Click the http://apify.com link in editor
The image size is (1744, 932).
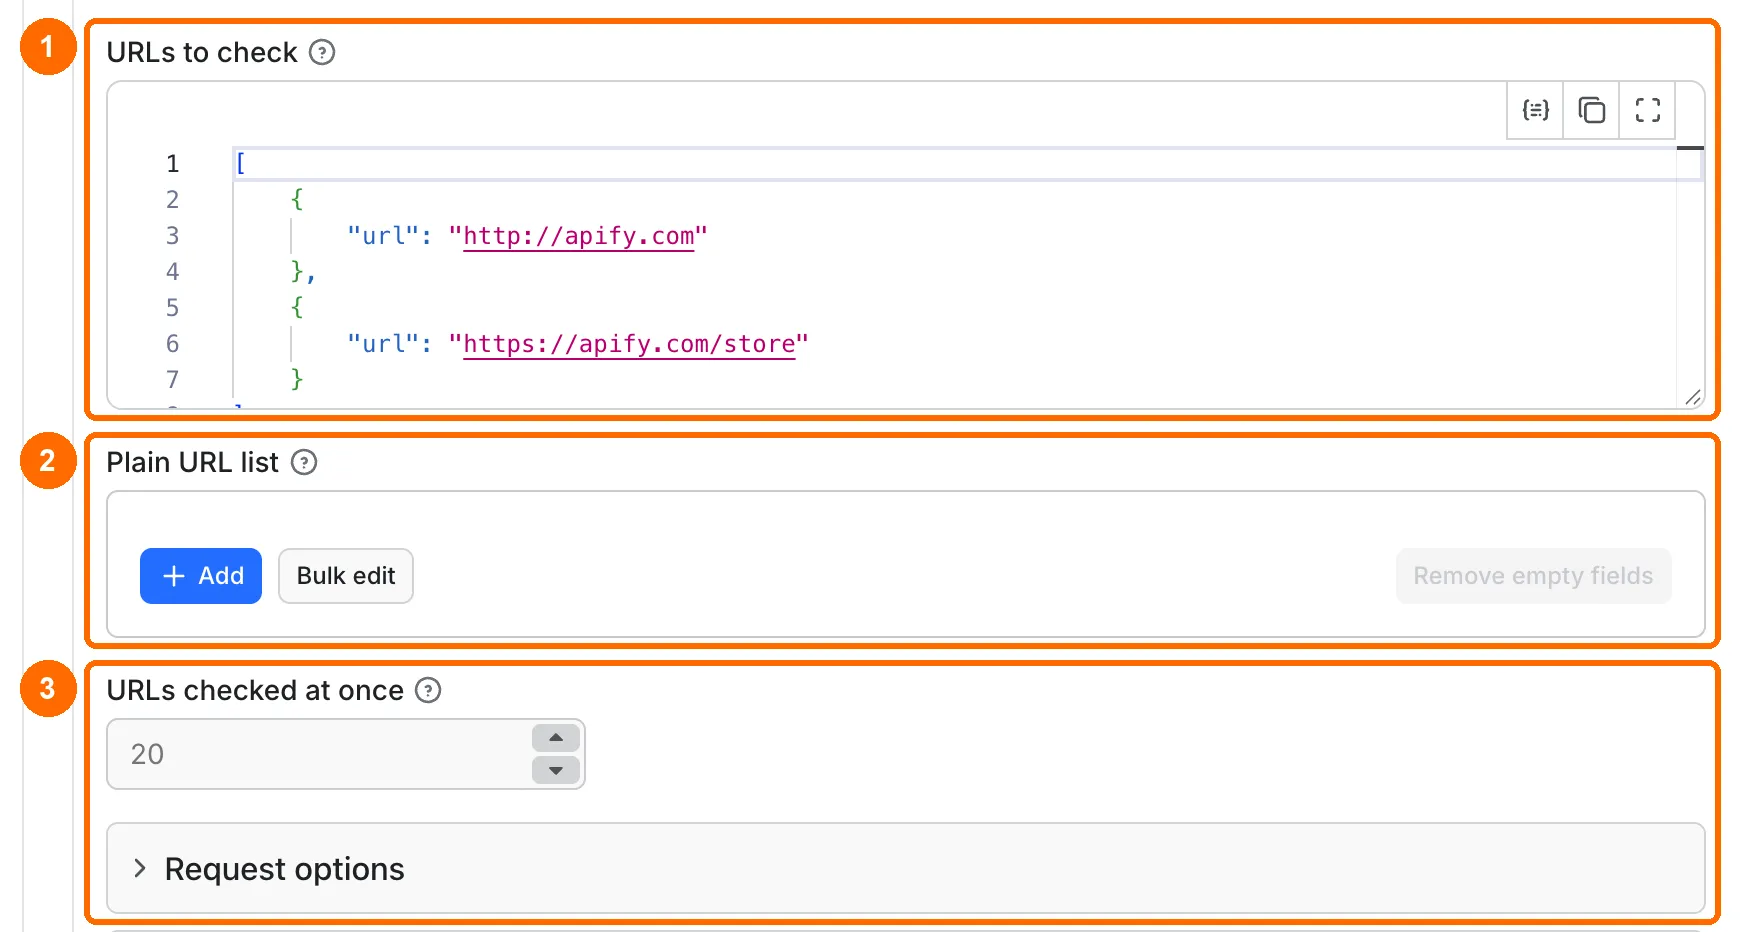tap(579, 236)
